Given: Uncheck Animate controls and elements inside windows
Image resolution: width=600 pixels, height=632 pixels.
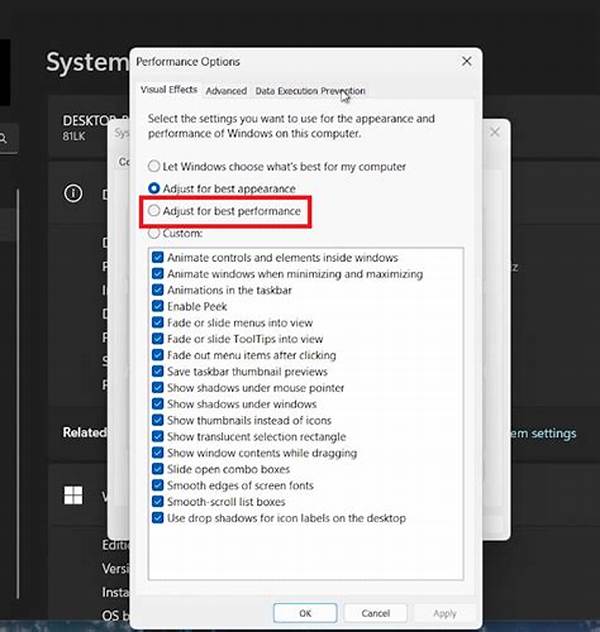Looking at the screenshot, I should coord(158,258).
